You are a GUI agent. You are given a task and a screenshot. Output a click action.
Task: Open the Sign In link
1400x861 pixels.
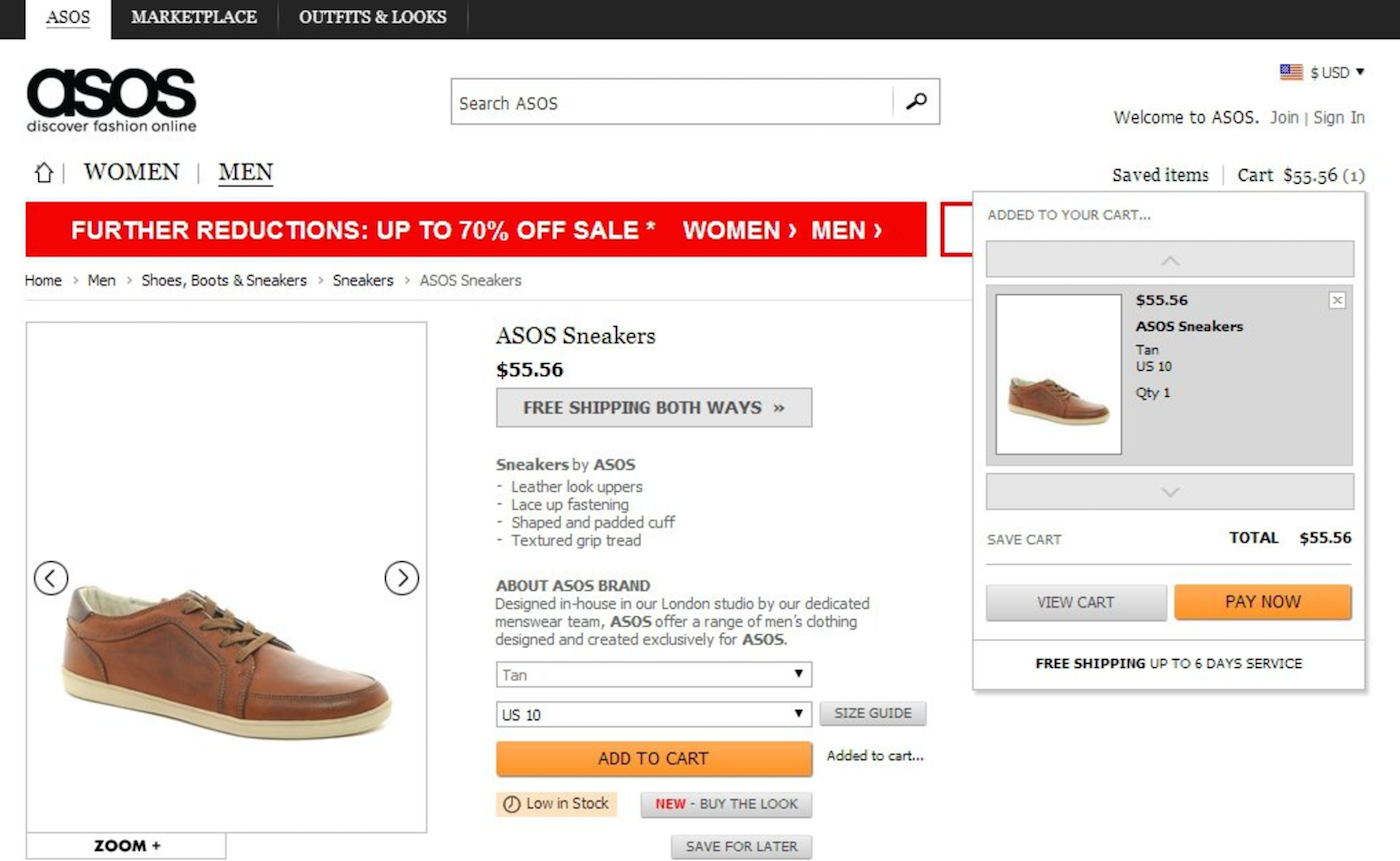point(1338,118)
